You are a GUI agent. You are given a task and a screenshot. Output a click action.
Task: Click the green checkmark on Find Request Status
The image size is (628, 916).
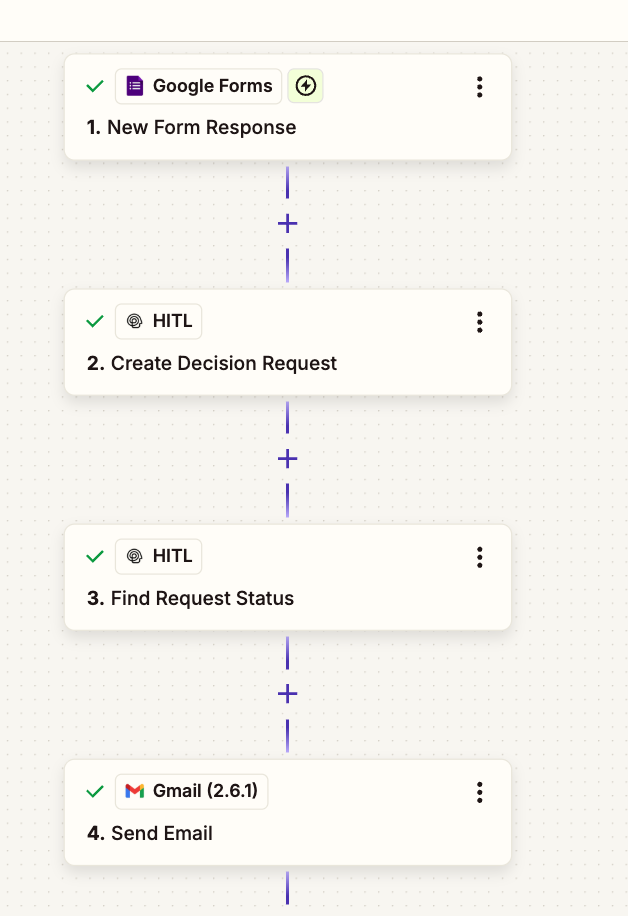click(x=94, y=556)
